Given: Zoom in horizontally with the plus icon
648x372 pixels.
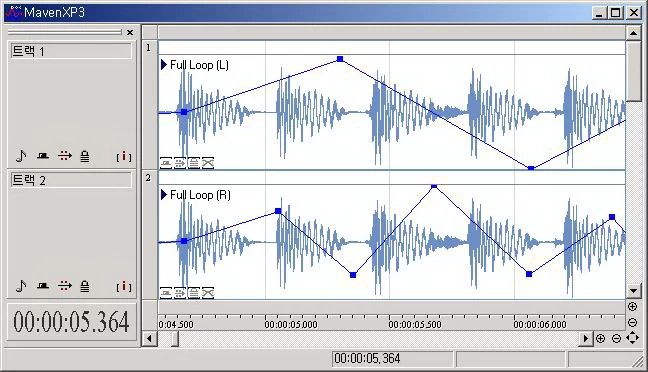Looking at the screenshot, I should coord(600,339).
